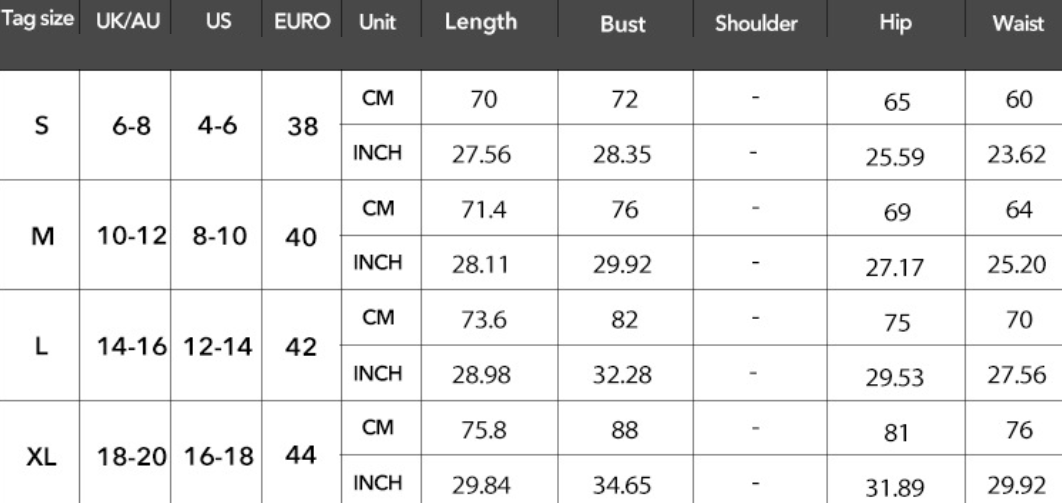Image resolution: width=1062 pixels, height=503 pixels.
Task: Click the S tag size cell
Action: [41, 125]
